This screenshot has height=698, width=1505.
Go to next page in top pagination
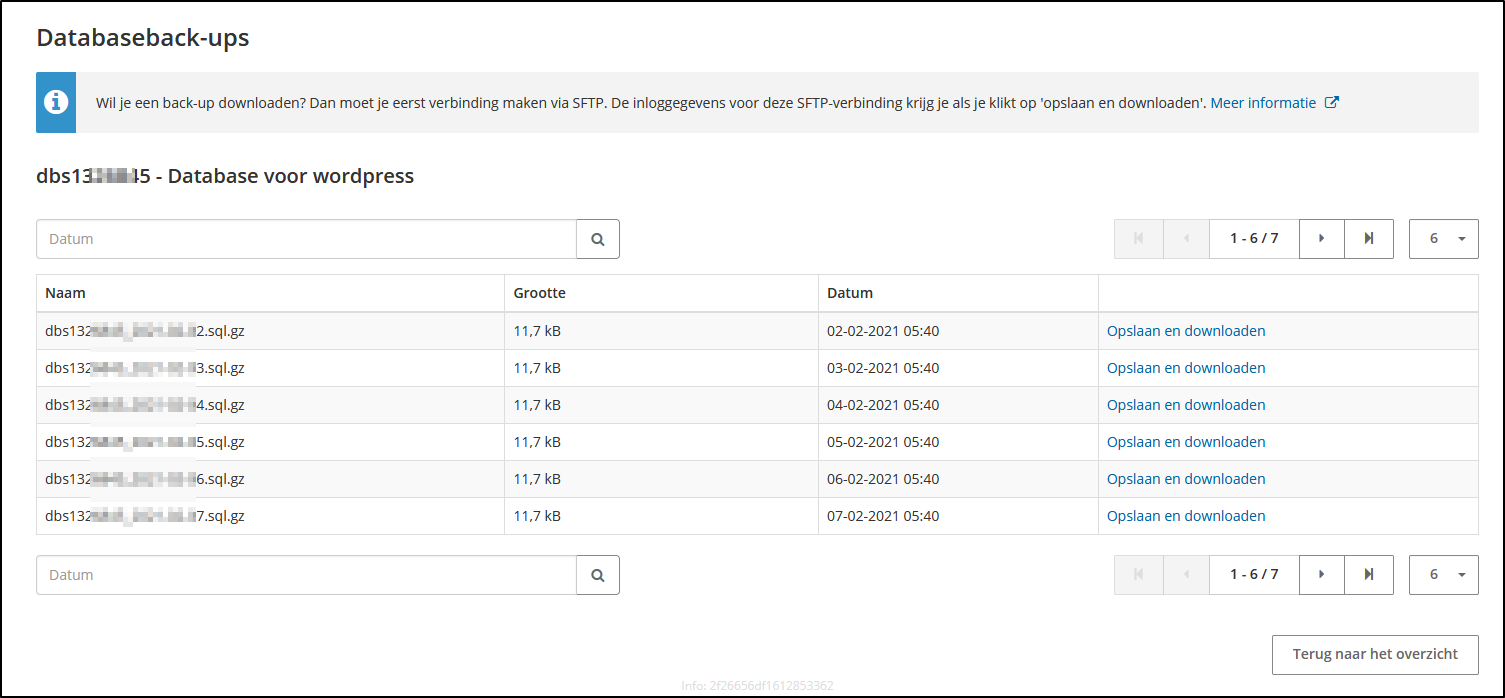coord(1322,239)
